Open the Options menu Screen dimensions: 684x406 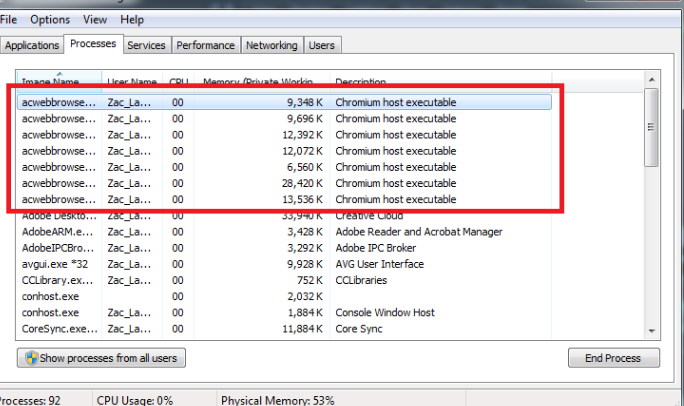click(x=49, y=19)
